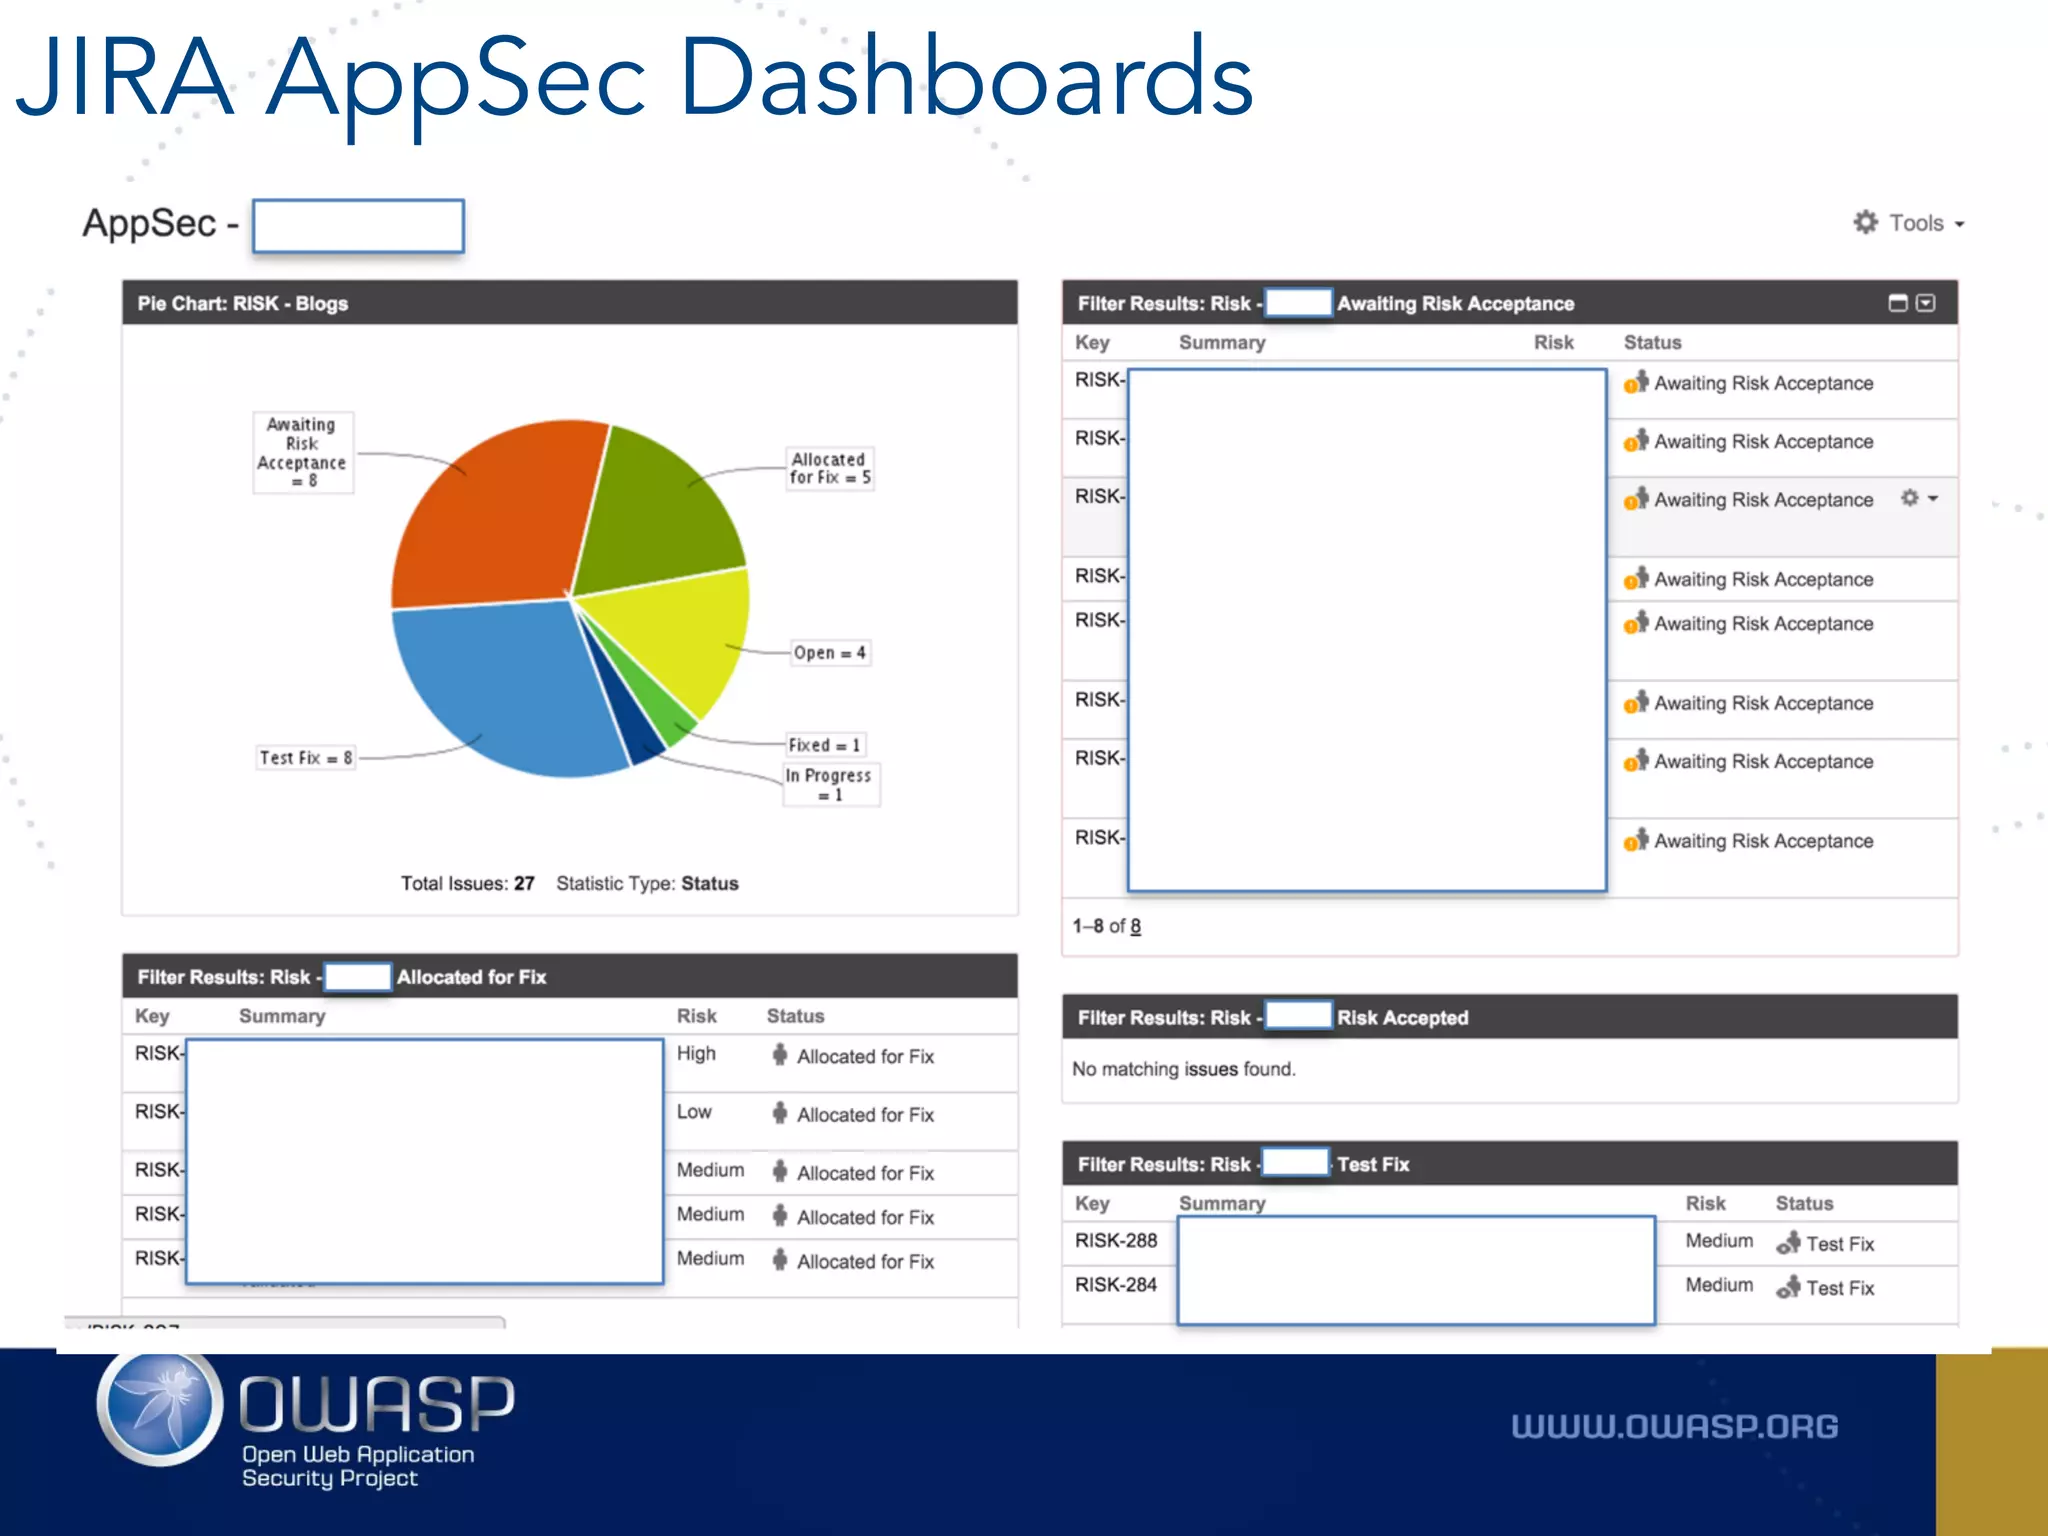Open WWW.OWASP.ORG link in footer
Viewport: 2048px width, 1536px height.
coord(1674,1426)
